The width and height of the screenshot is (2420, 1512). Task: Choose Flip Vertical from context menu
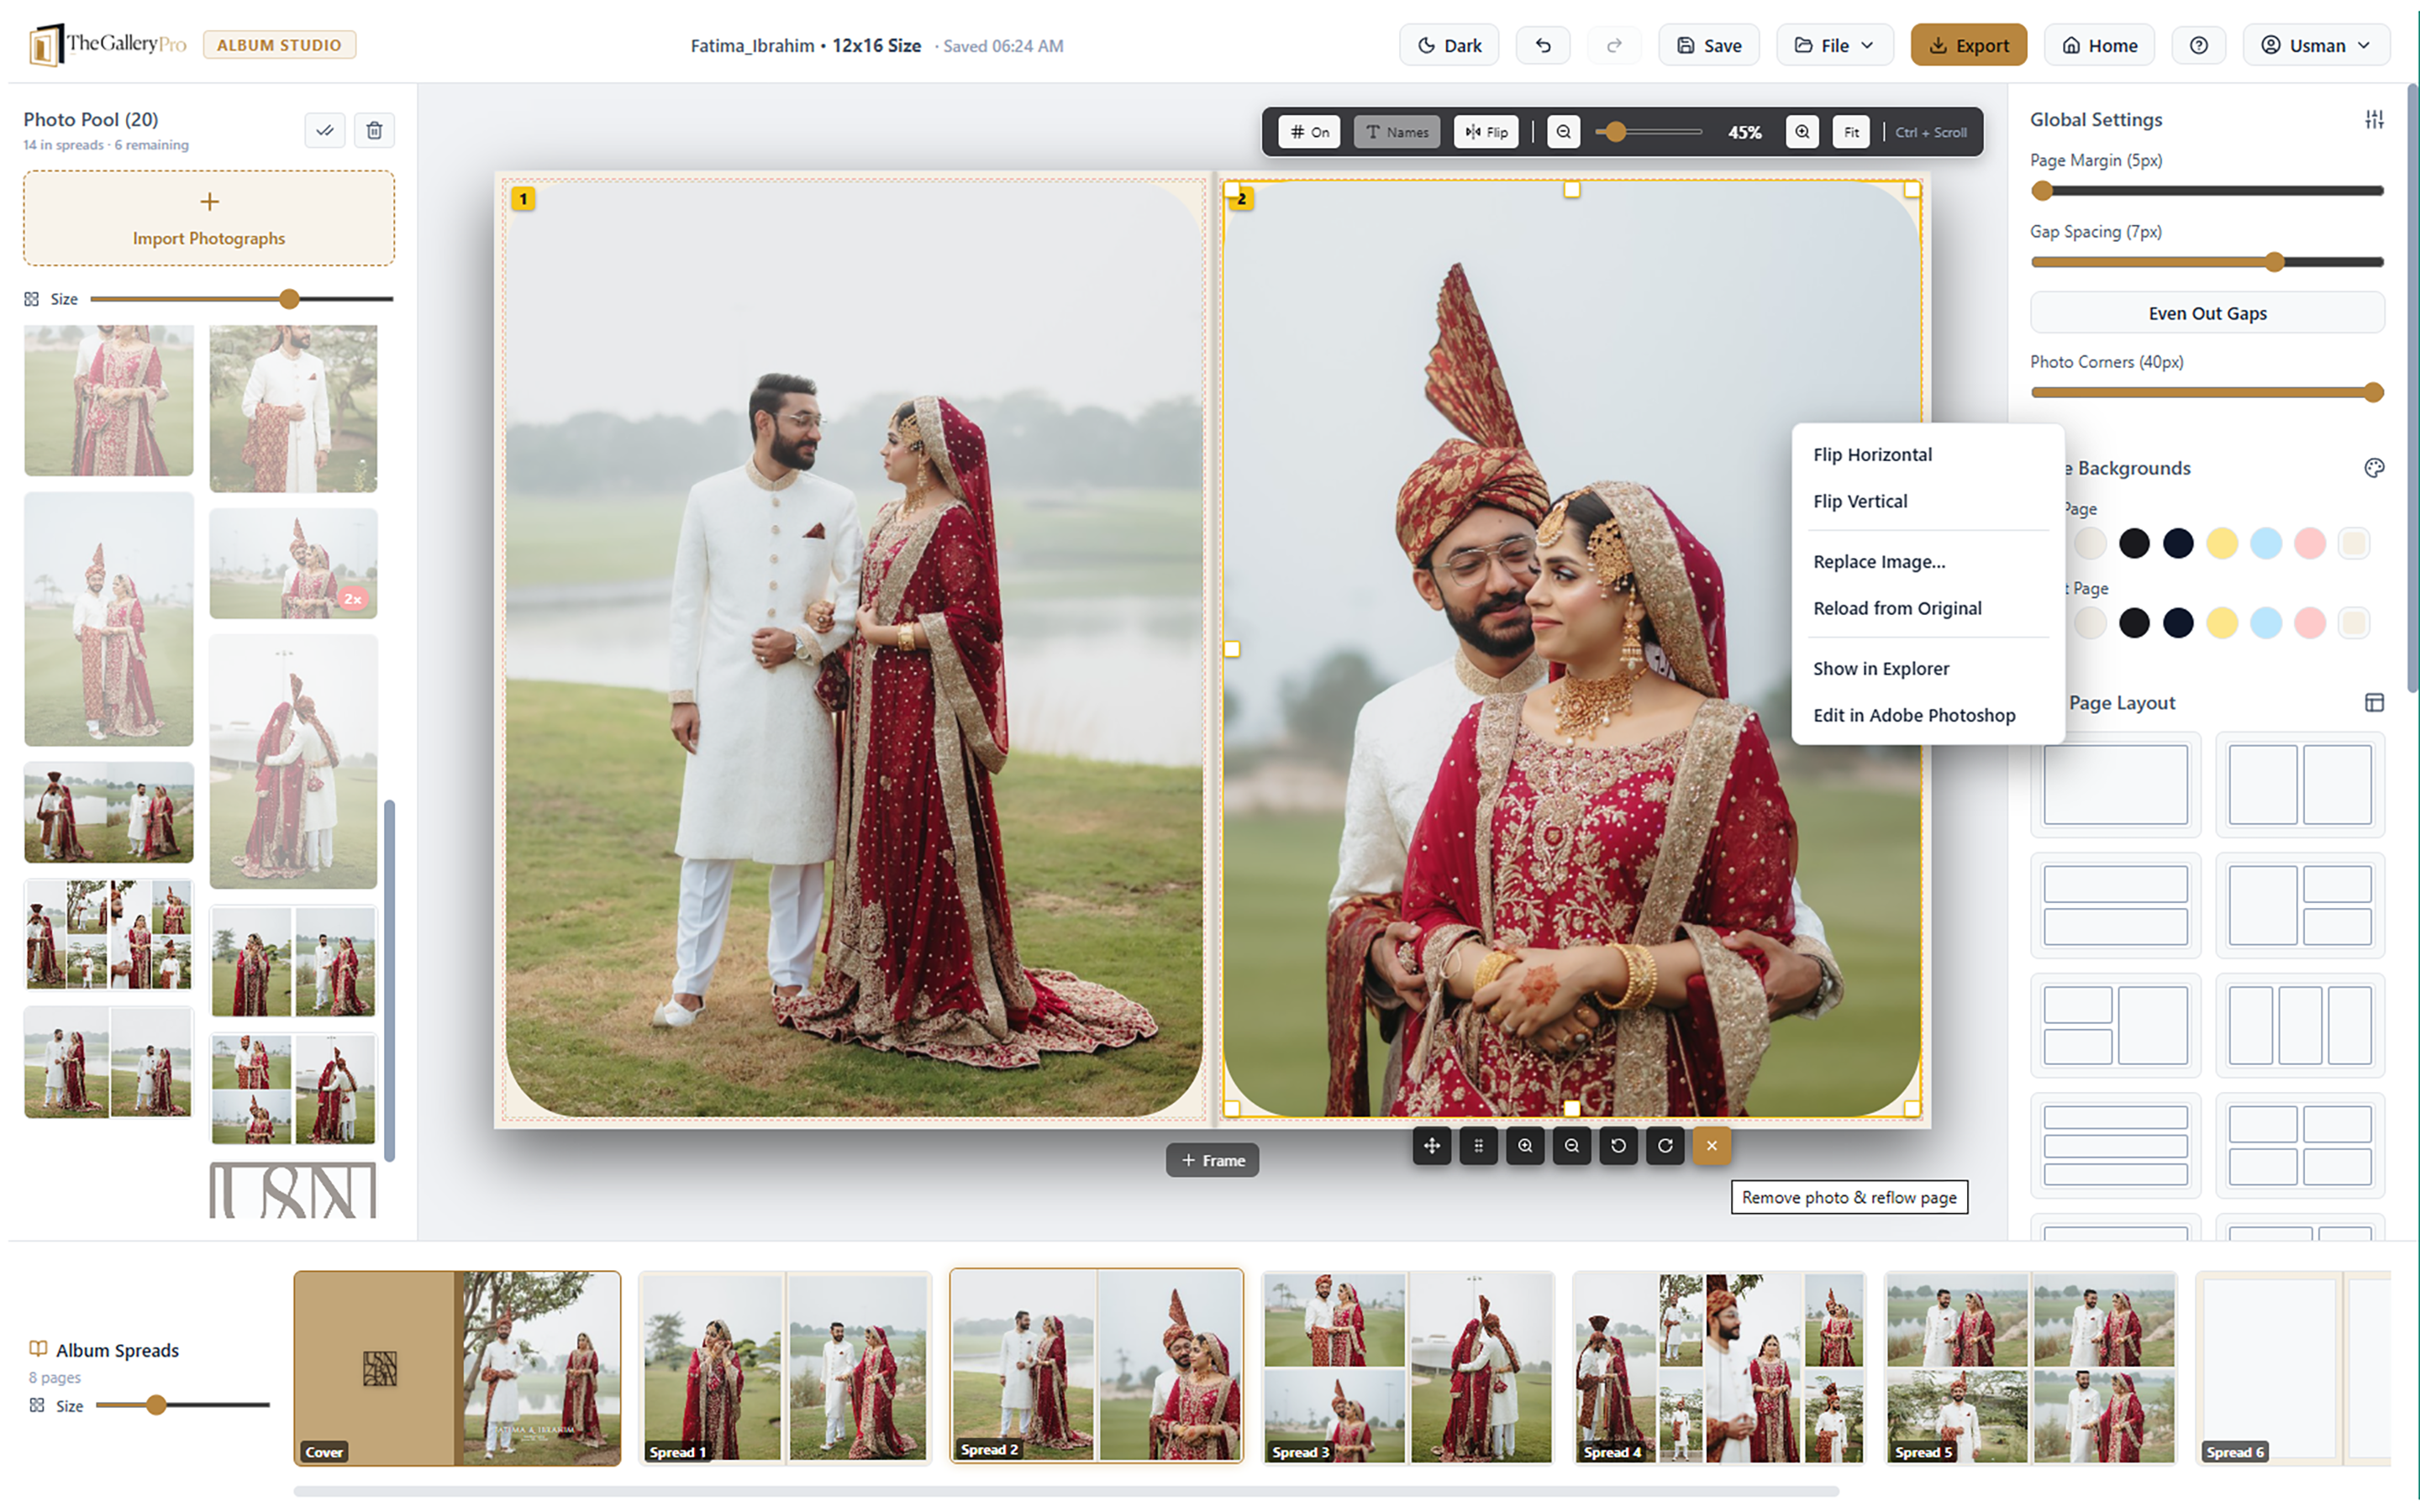pos(1860,501)
